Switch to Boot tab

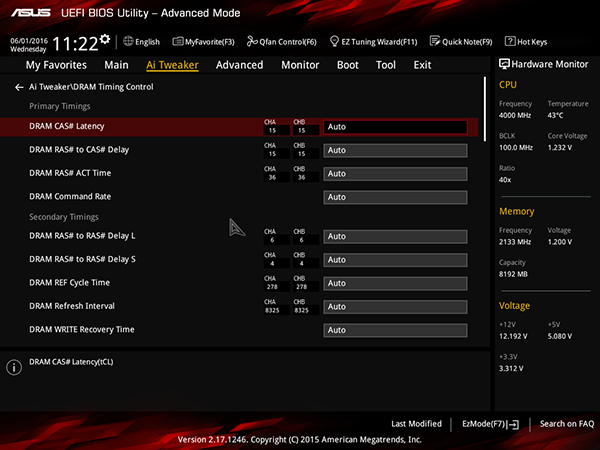click(347, 65)
